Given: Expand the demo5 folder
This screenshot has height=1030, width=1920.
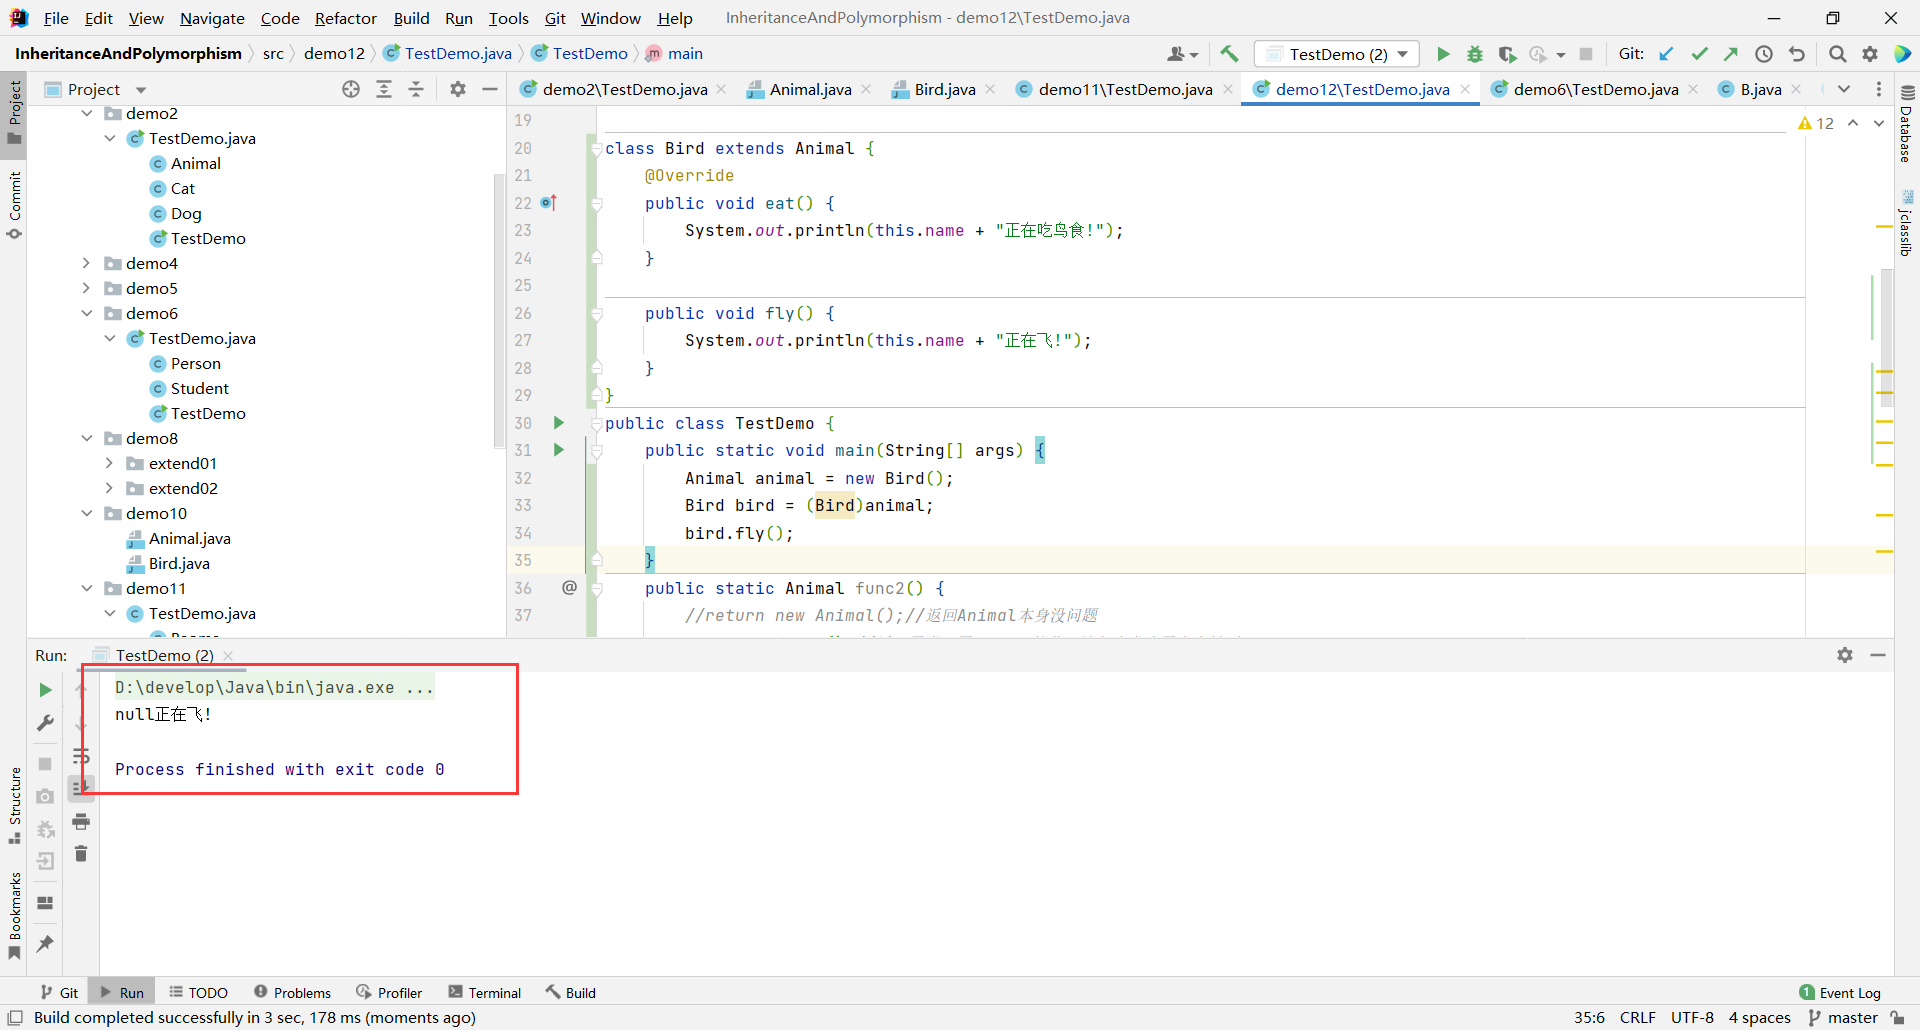Looking at the screenshot, I should click(87, 288).
